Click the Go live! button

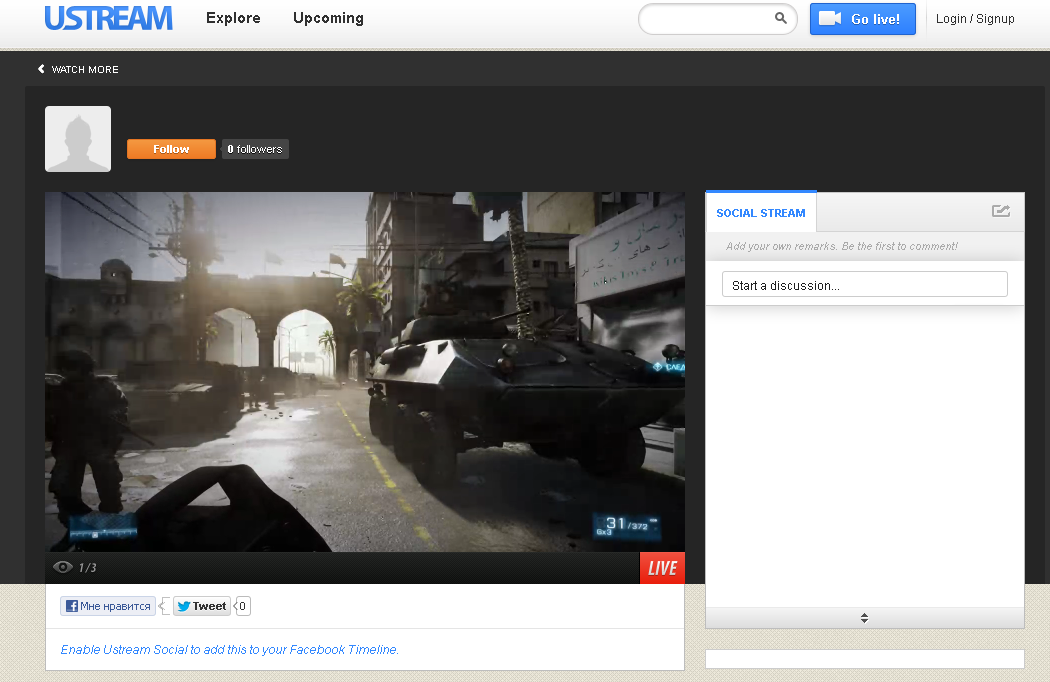point(862,19)
